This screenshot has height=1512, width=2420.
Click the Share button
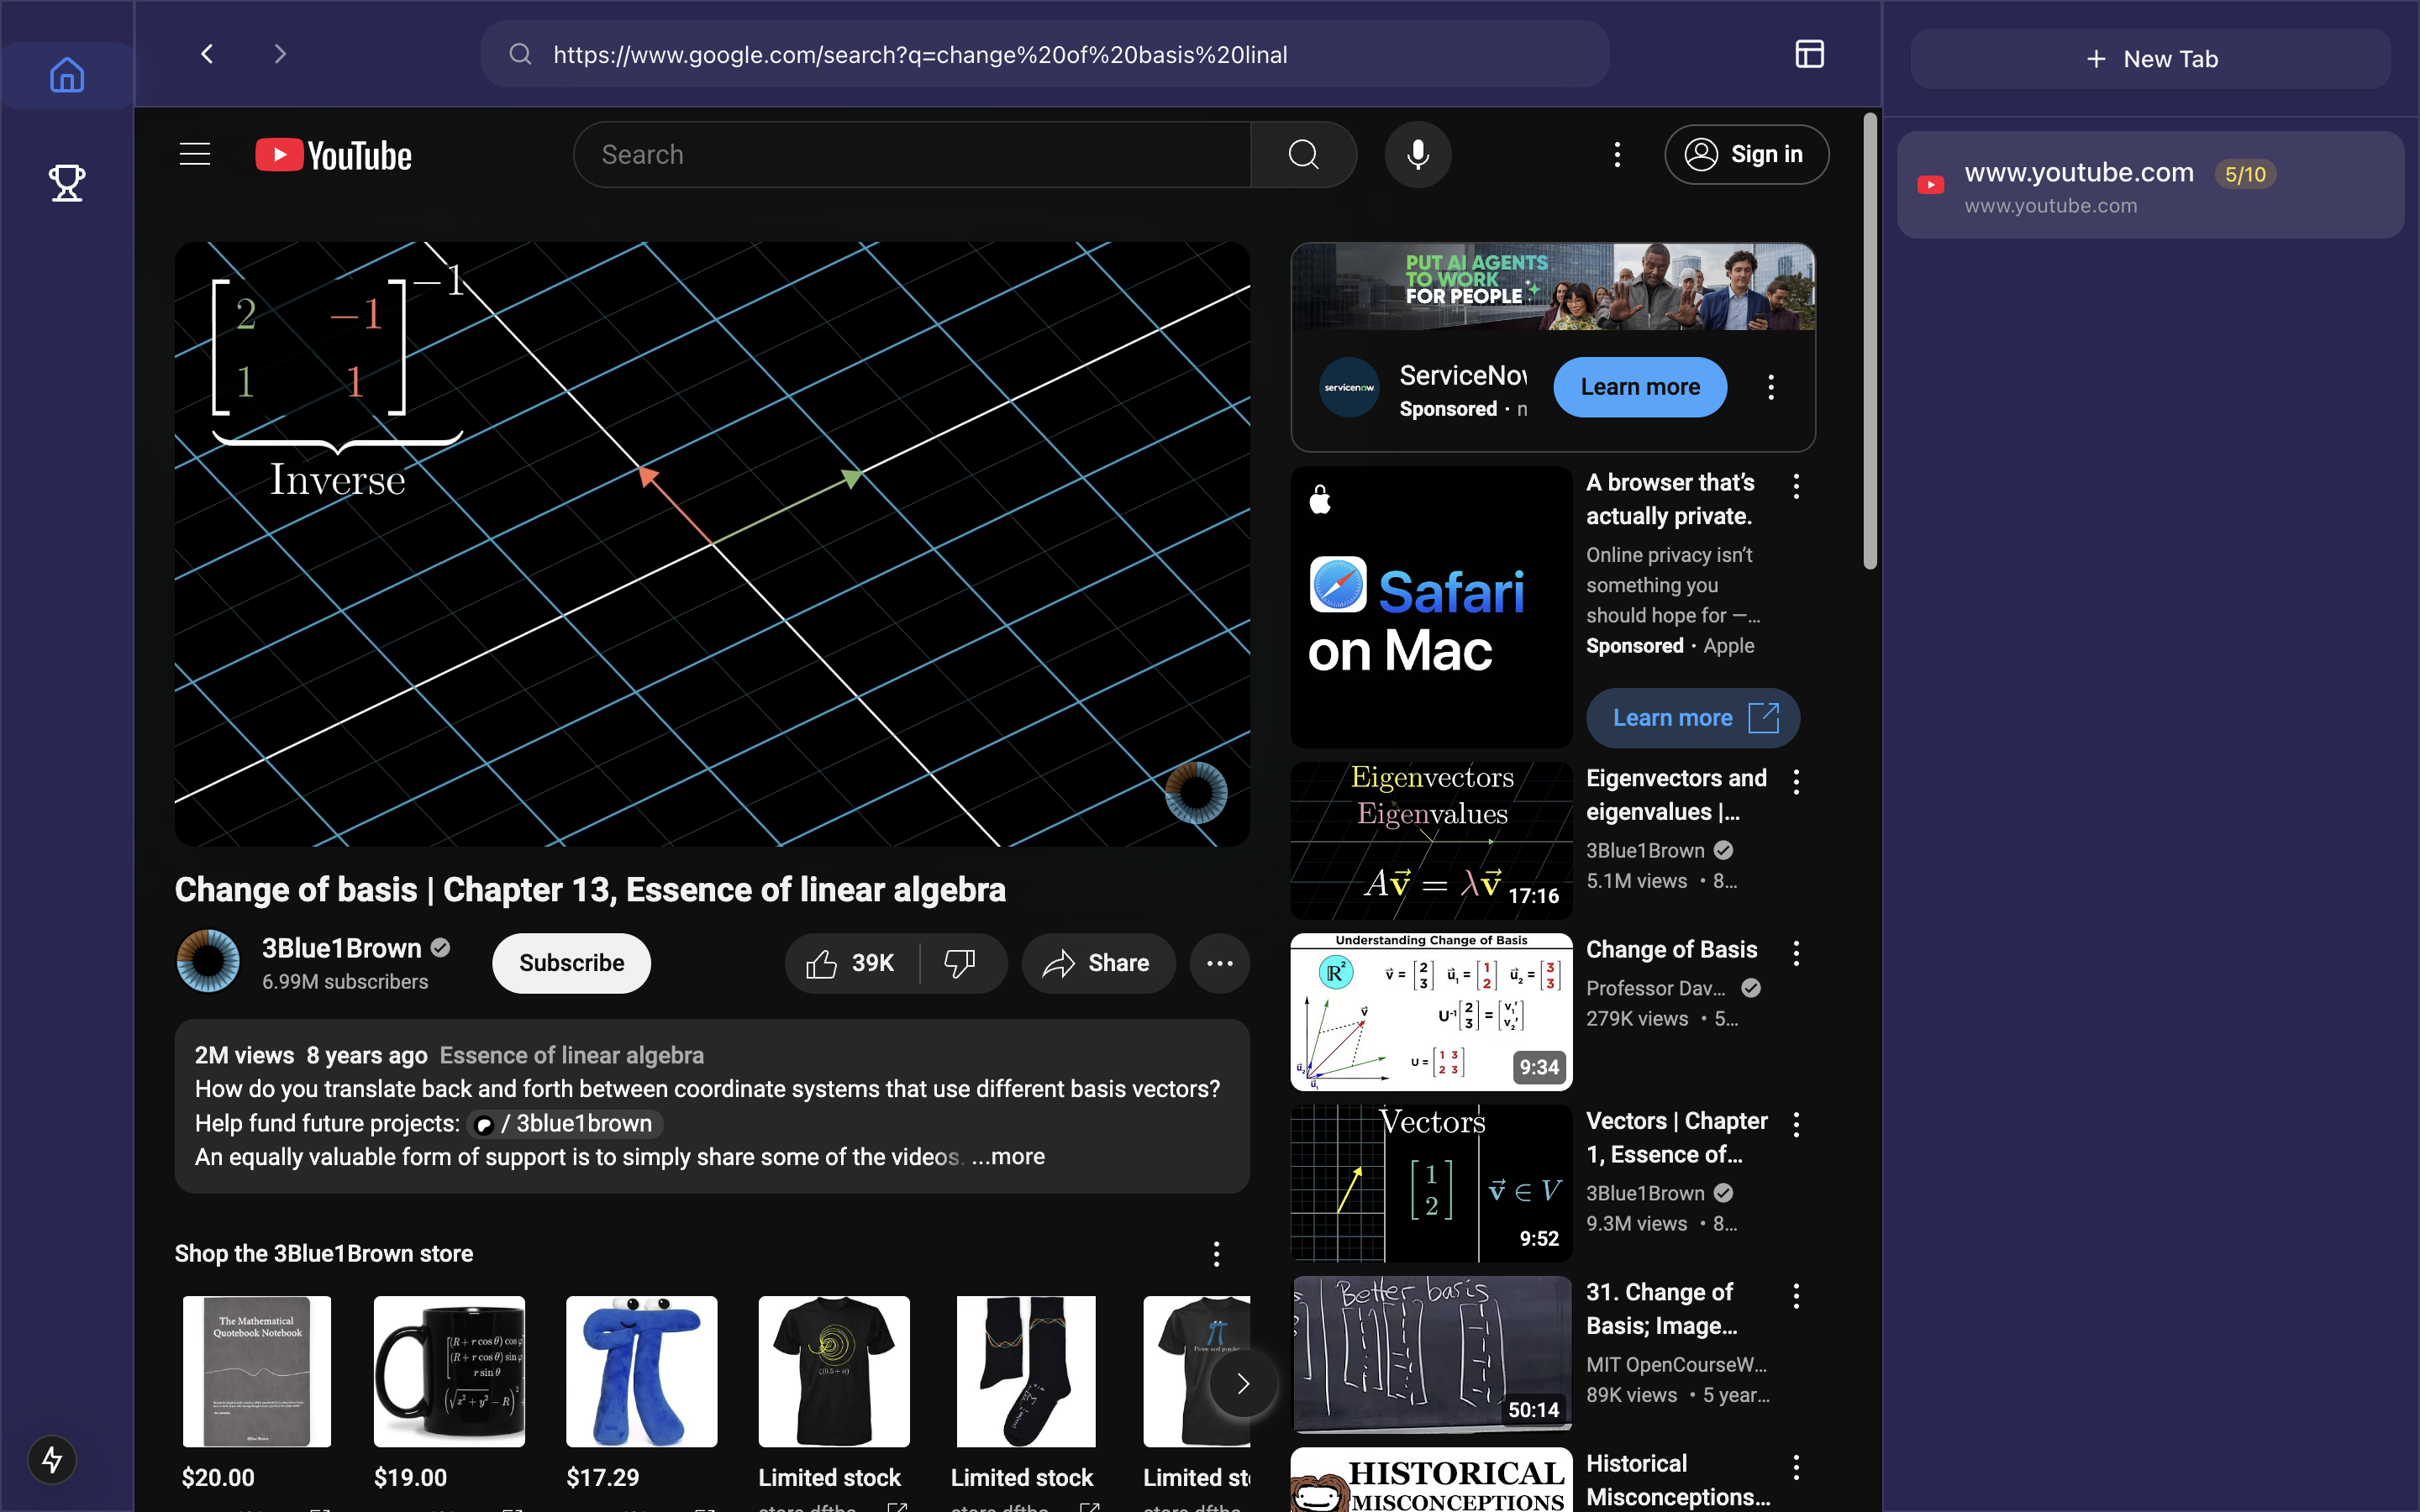click(x=1097, y=963)
